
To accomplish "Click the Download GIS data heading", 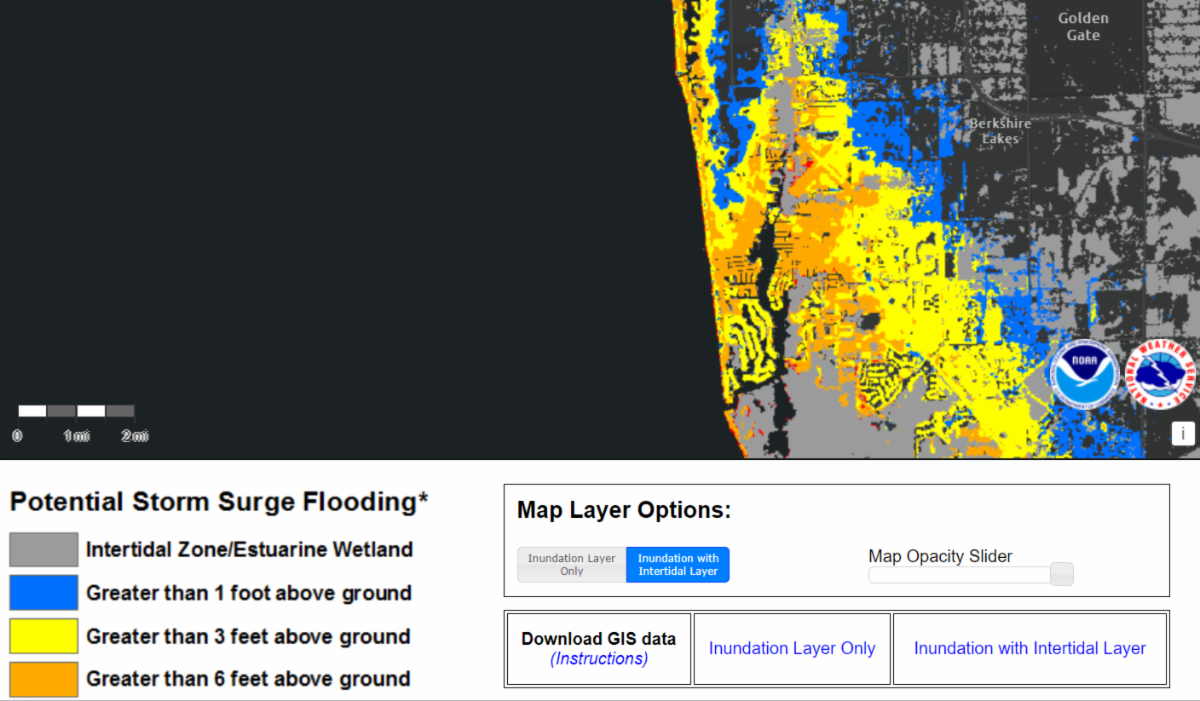I will (x=598, y=639).
